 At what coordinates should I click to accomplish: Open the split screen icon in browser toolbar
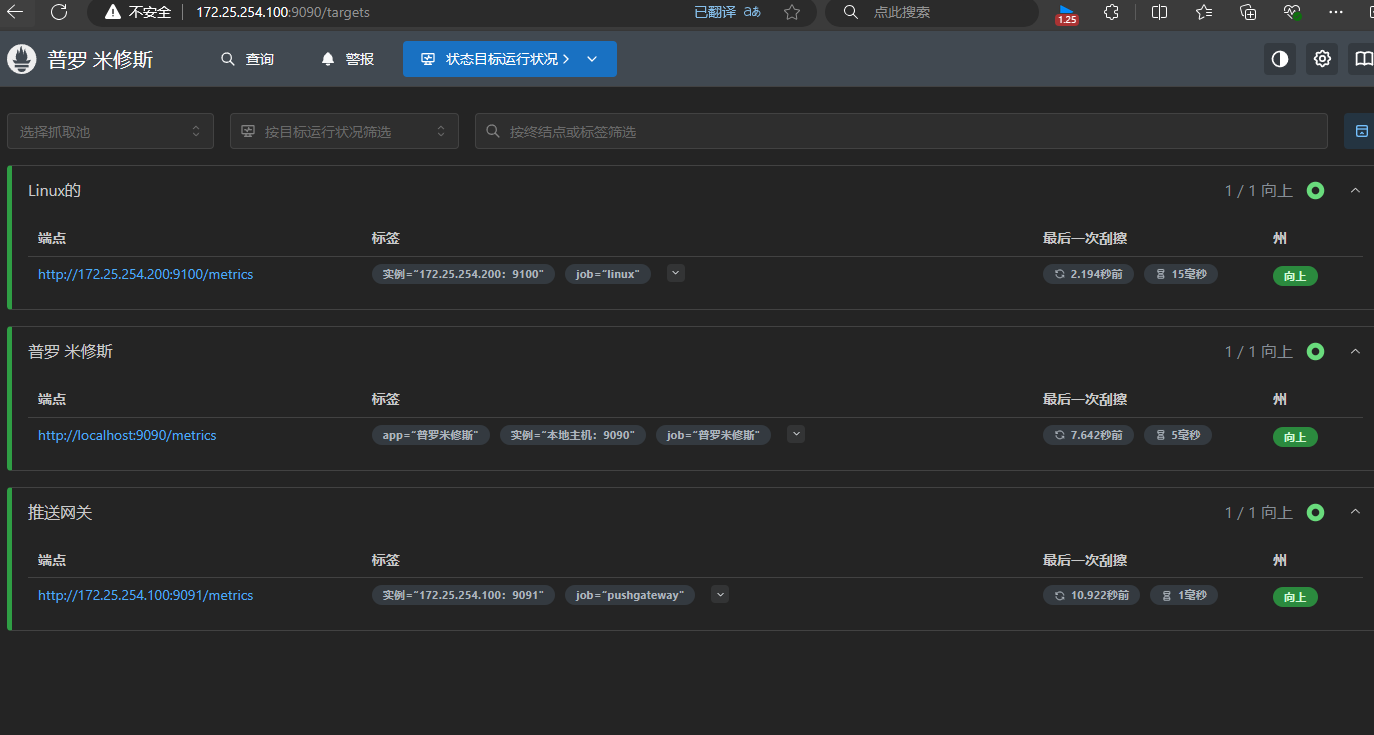tap(1160, 12)
